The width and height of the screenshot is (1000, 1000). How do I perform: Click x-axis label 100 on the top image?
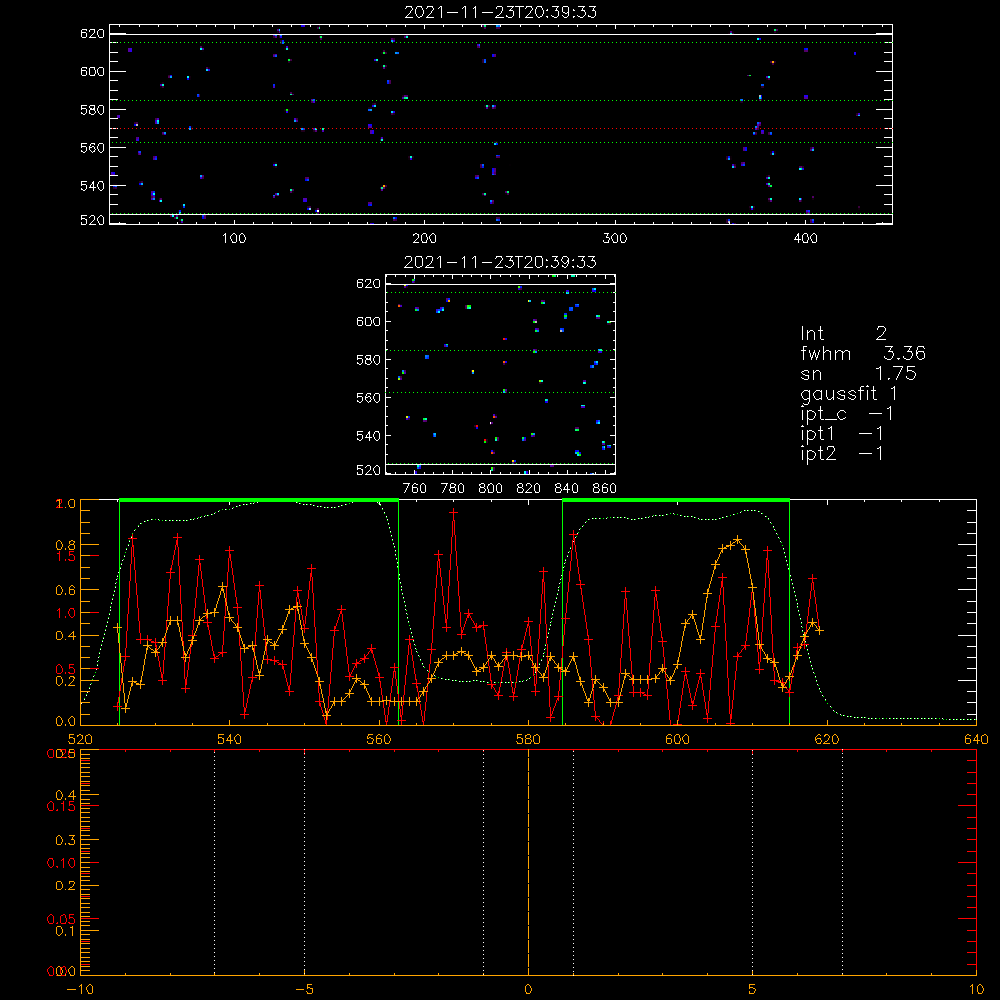(234, 239)
